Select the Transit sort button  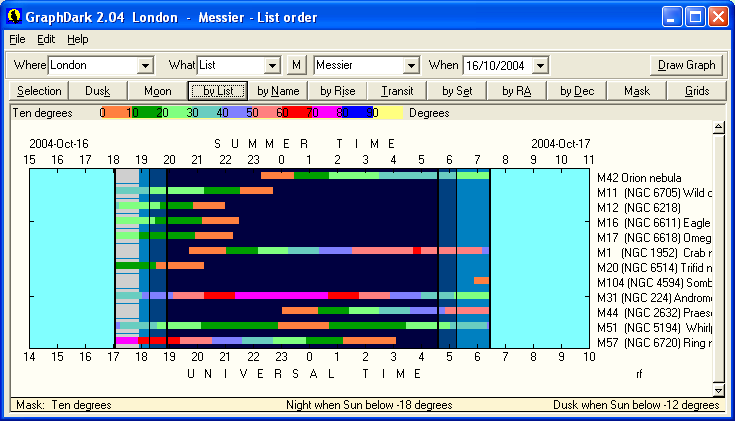pos(398,91)
